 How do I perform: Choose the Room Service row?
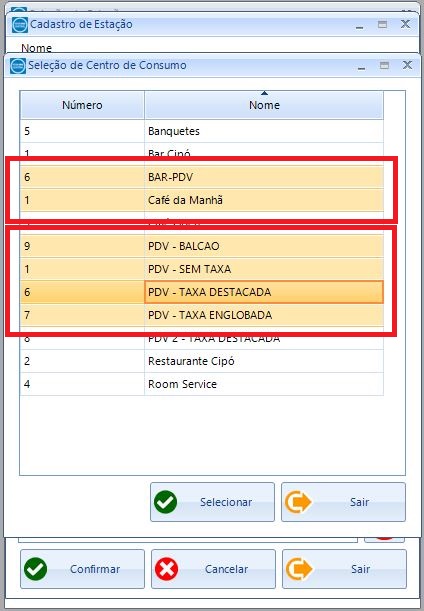point(201,384)
